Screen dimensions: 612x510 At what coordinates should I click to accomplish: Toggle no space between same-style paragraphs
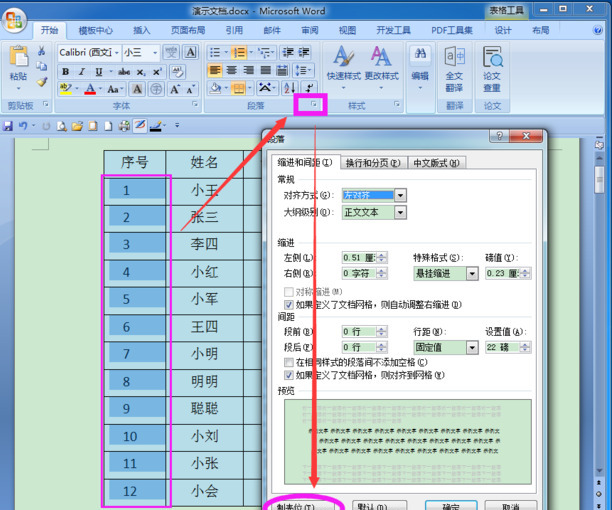289,363
